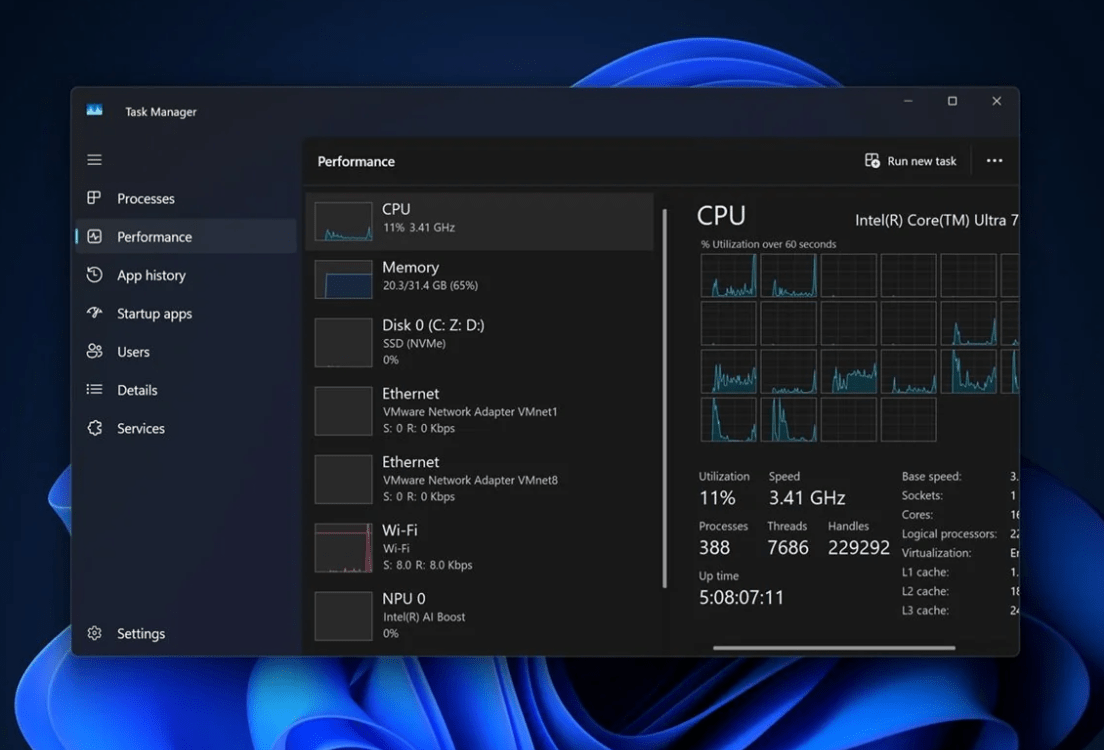Click SSD (NVMe) disk type text
Viewport: 1104px width, 750px height.
414,344
